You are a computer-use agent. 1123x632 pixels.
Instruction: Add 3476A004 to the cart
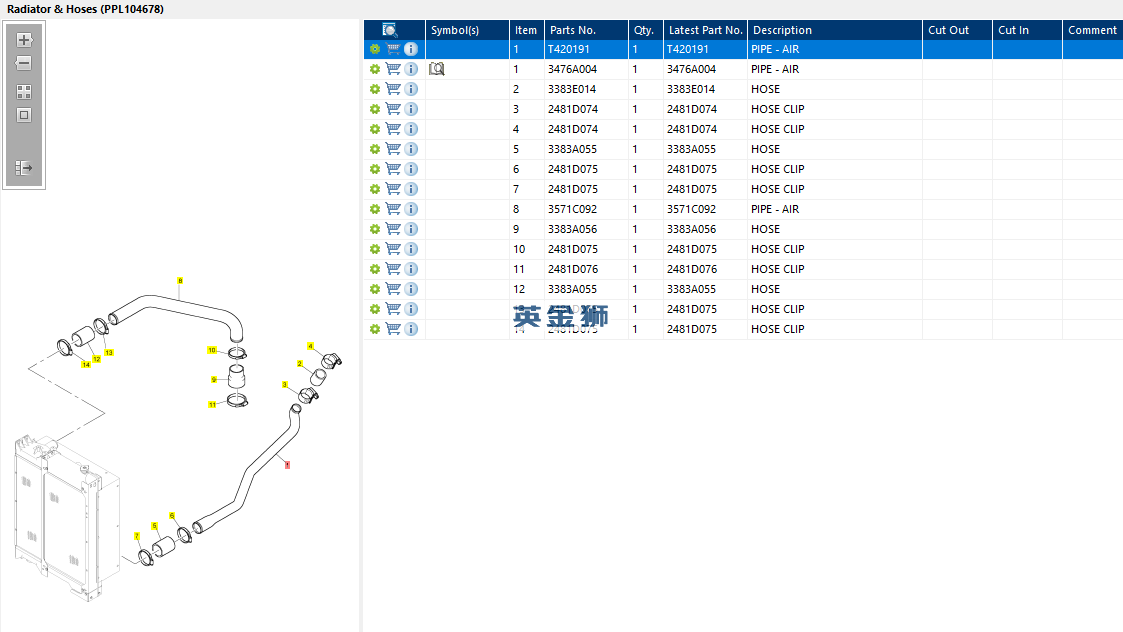pos(393,69)
